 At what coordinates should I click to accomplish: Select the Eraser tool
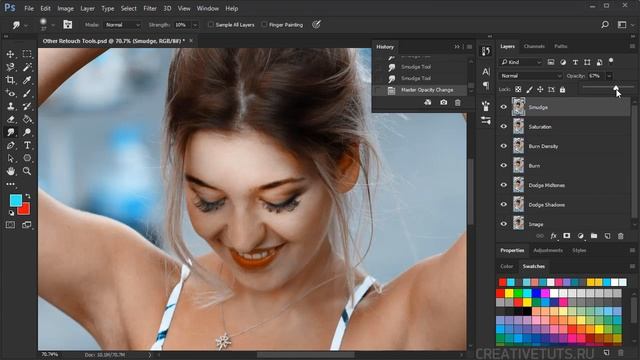coord(11,119)
